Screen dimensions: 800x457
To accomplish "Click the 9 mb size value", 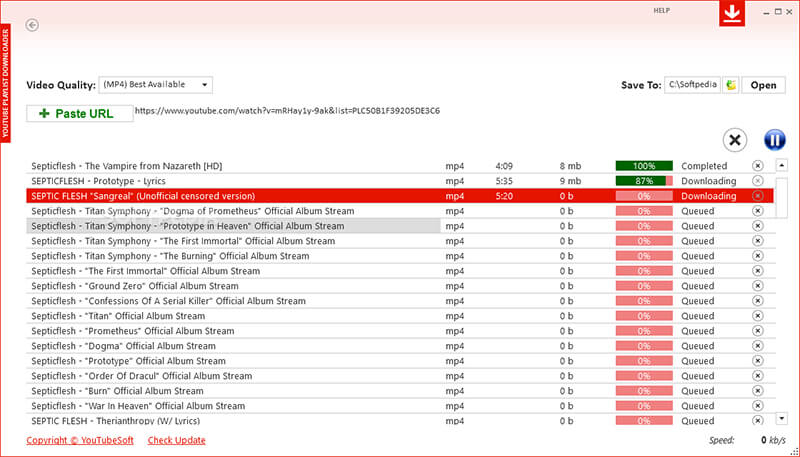I will pos(570,181).
